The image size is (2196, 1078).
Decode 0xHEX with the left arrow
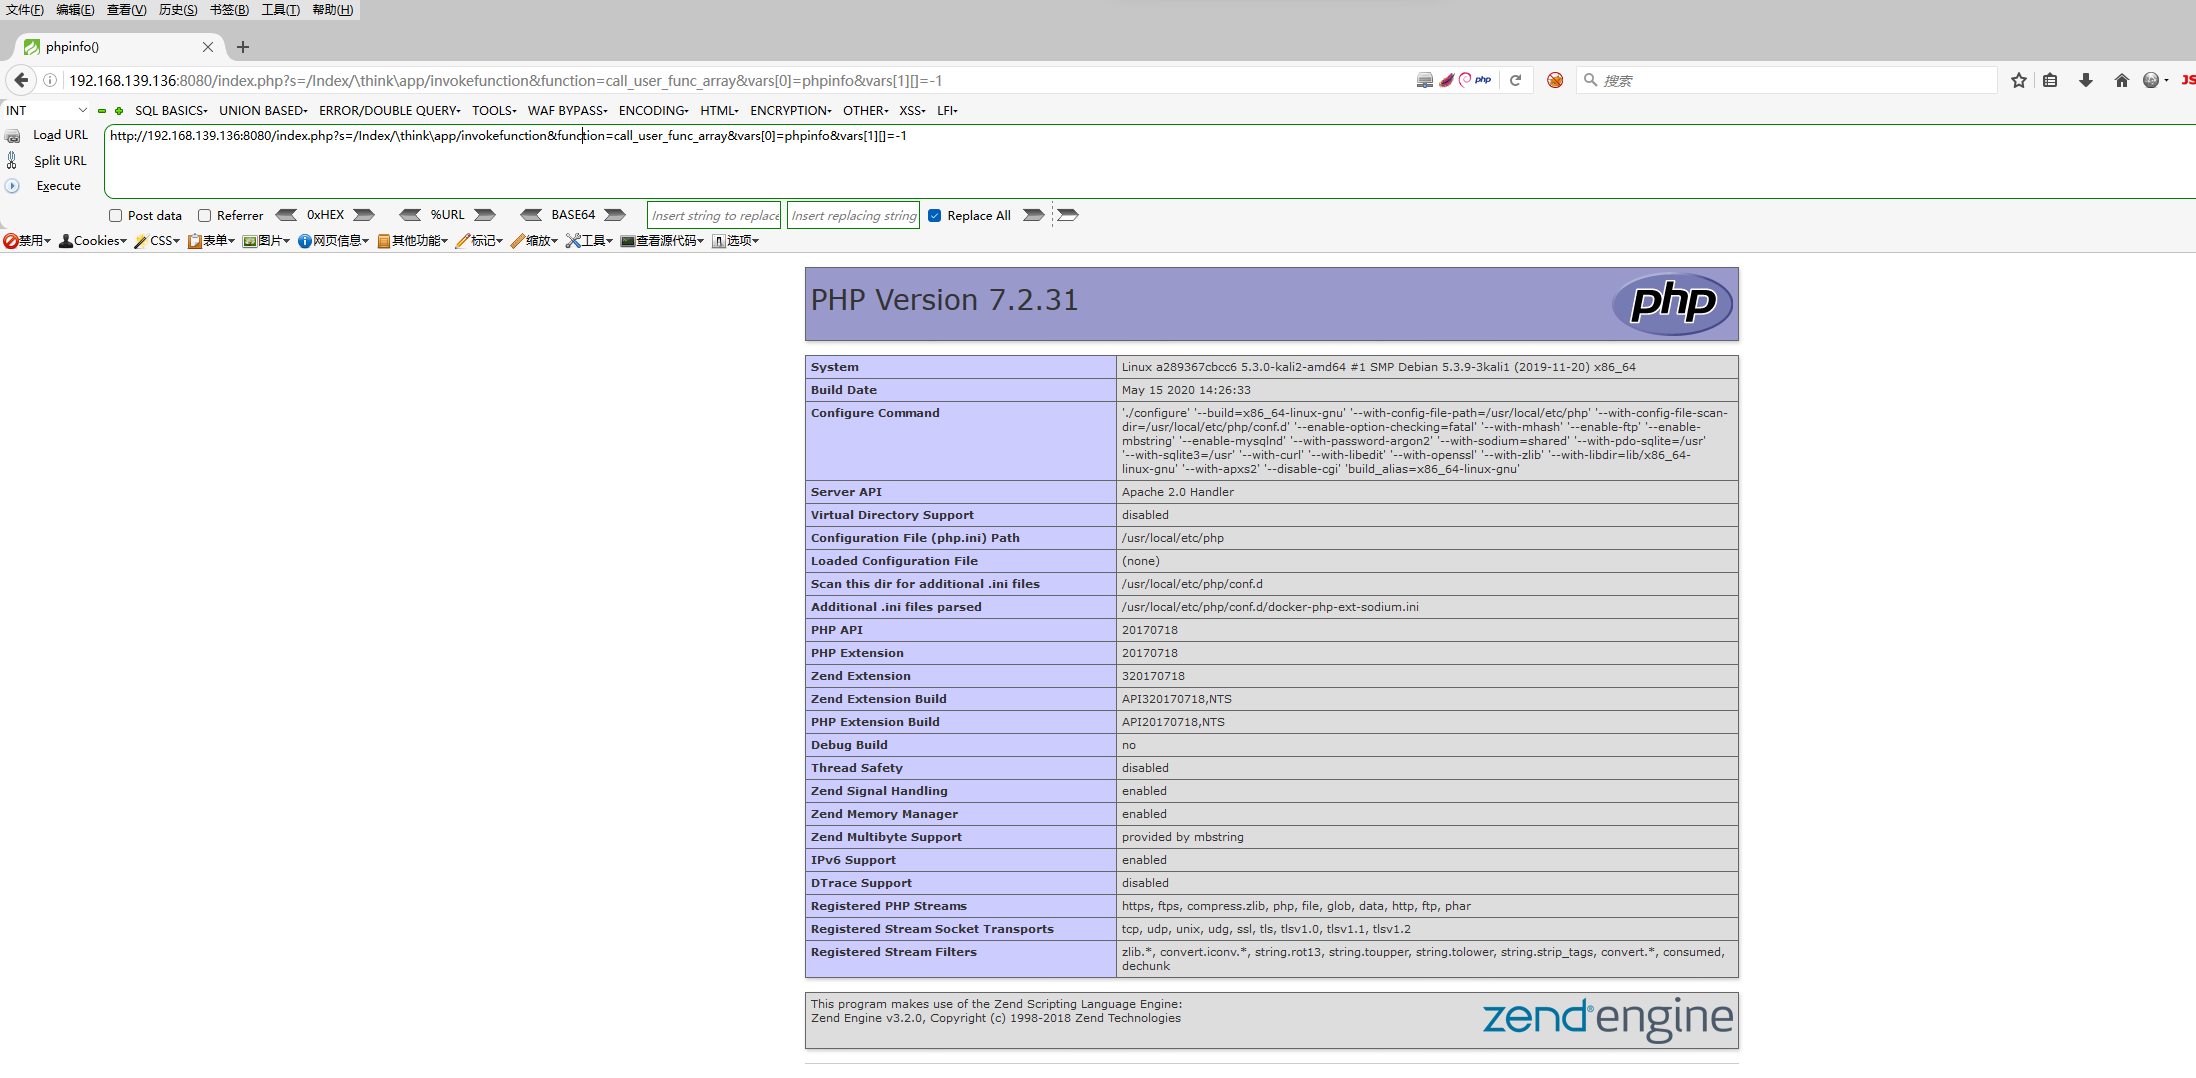(x=286, y=215)
